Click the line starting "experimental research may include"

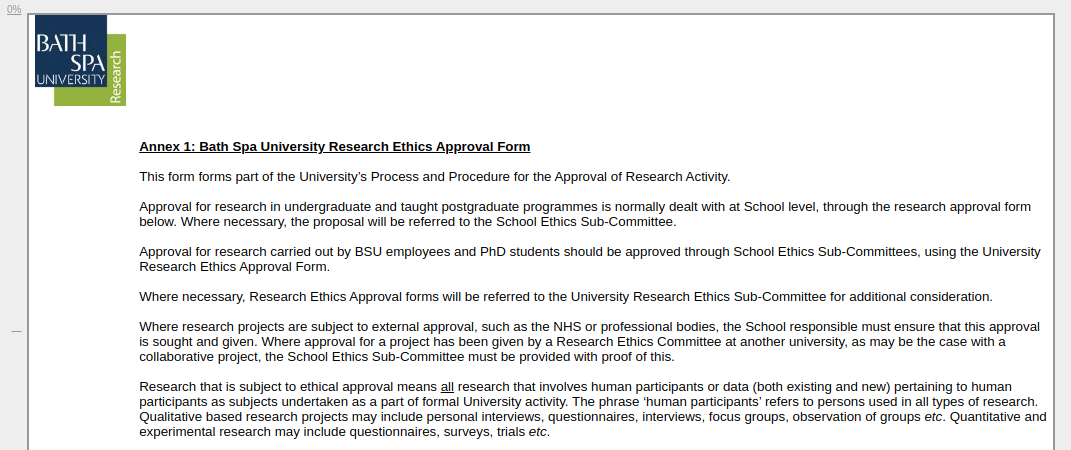click(x=344, y=432)
